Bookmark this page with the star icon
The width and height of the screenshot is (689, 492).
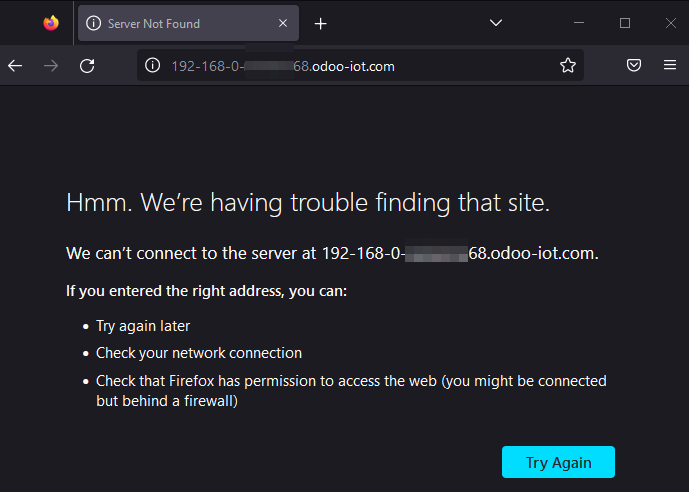click(568, 66)
